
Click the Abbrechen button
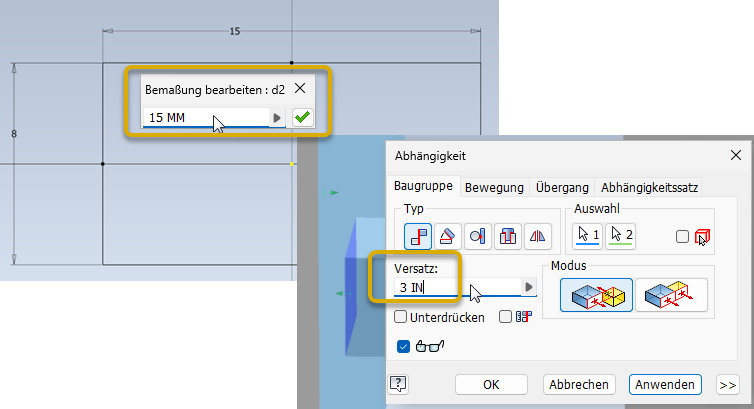click(x=579, y=384)
